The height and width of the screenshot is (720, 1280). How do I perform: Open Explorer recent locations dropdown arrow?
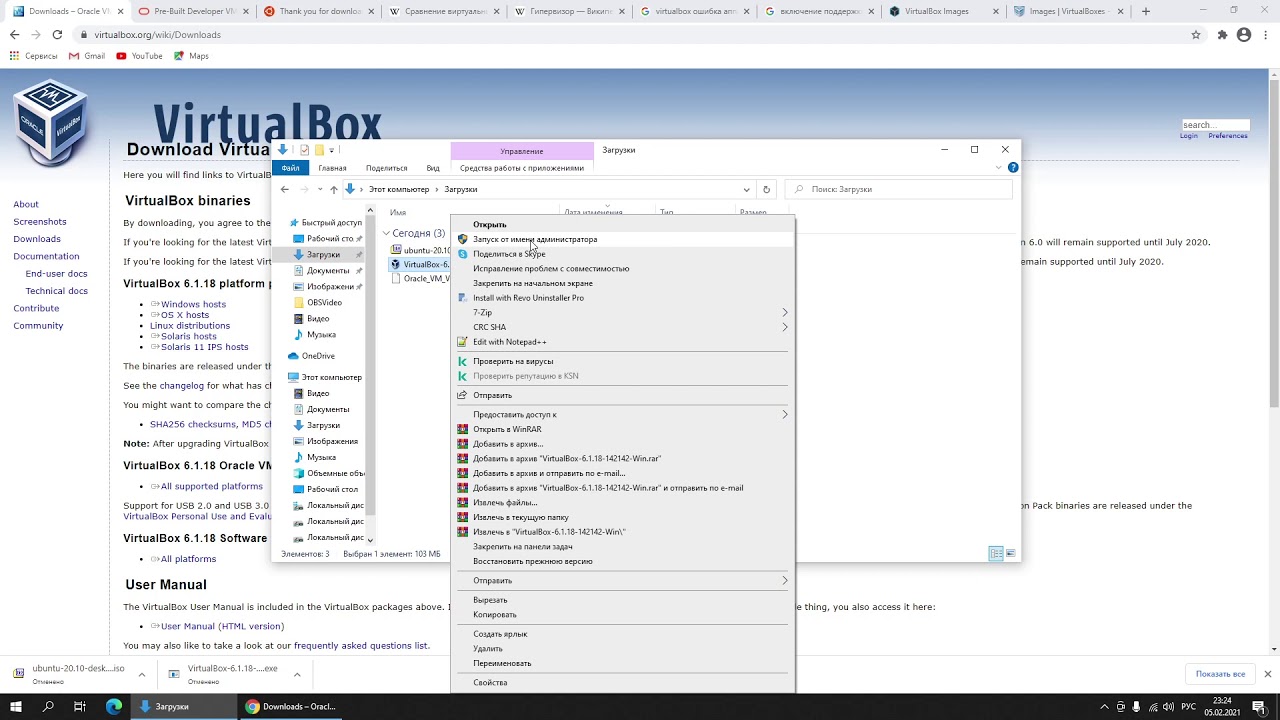tap(320, 189)
